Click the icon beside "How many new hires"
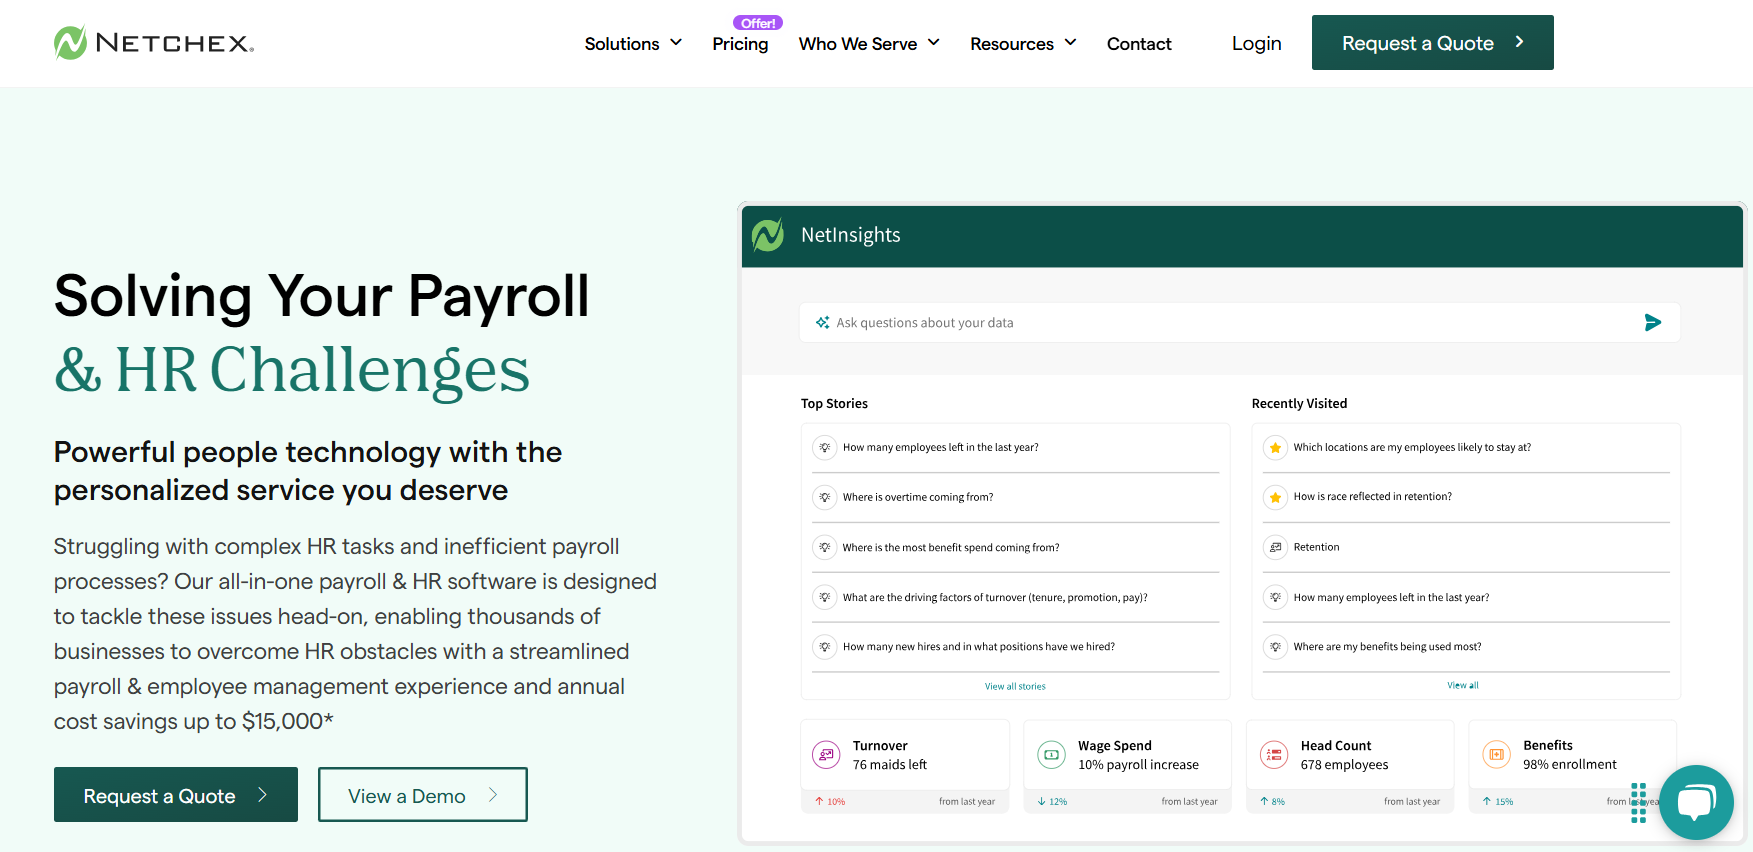The height and width of the screenshot is (852, 1753). (x=825, y=647)
